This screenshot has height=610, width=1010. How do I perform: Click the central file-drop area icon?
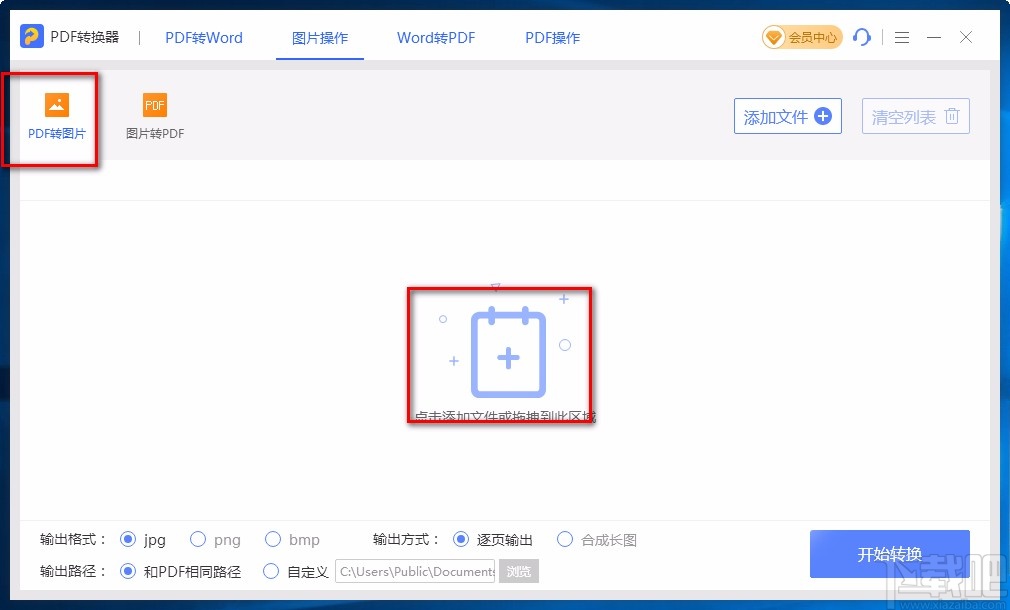pyautogui.click(x=506, y=355)
